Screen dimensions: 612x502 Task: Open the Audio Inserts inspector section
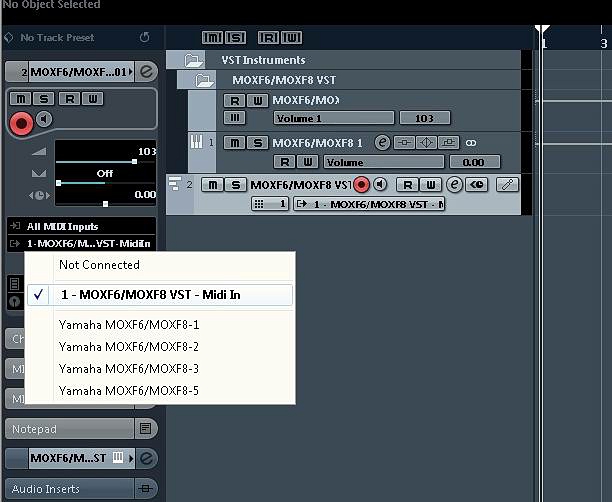(69, 489)
